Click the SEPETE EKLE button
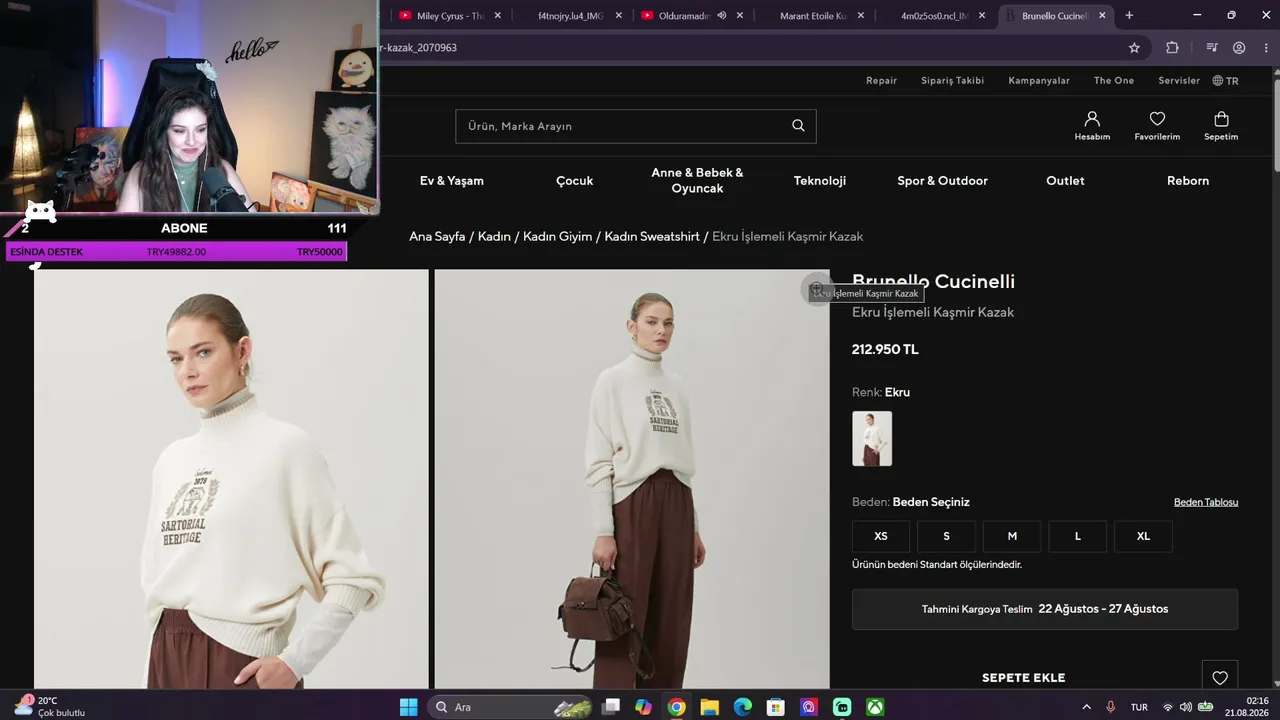The width and height of the screenshot is (1280, 720). pos(1023,678)
